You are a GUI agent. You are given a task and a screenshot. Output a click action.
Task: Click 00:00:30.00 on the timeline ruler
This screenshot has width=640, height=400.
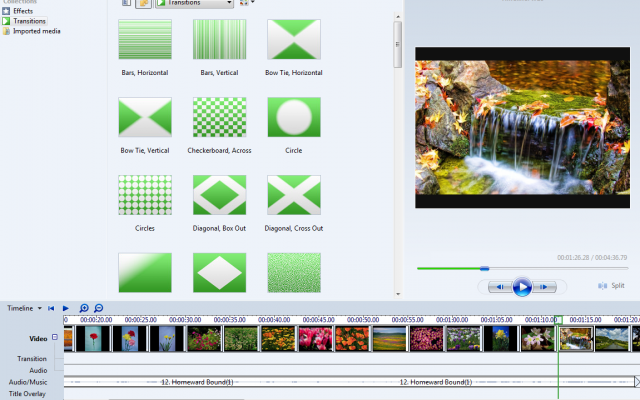pos(185,320)
